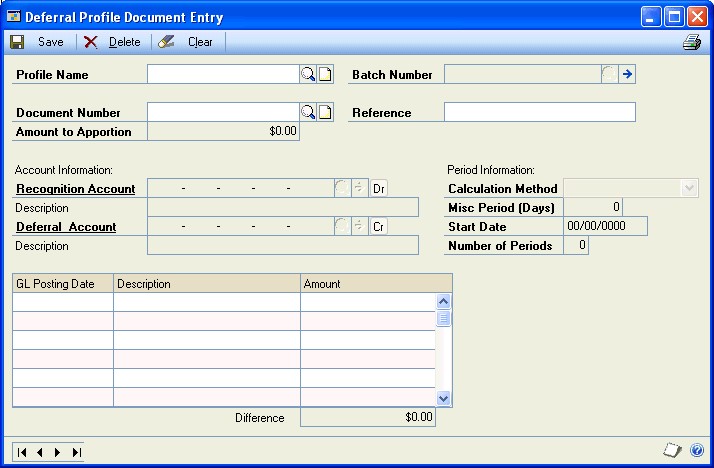Click first row GL Posting Date cell
The image size is (714, 468).
tap(63, 302)
